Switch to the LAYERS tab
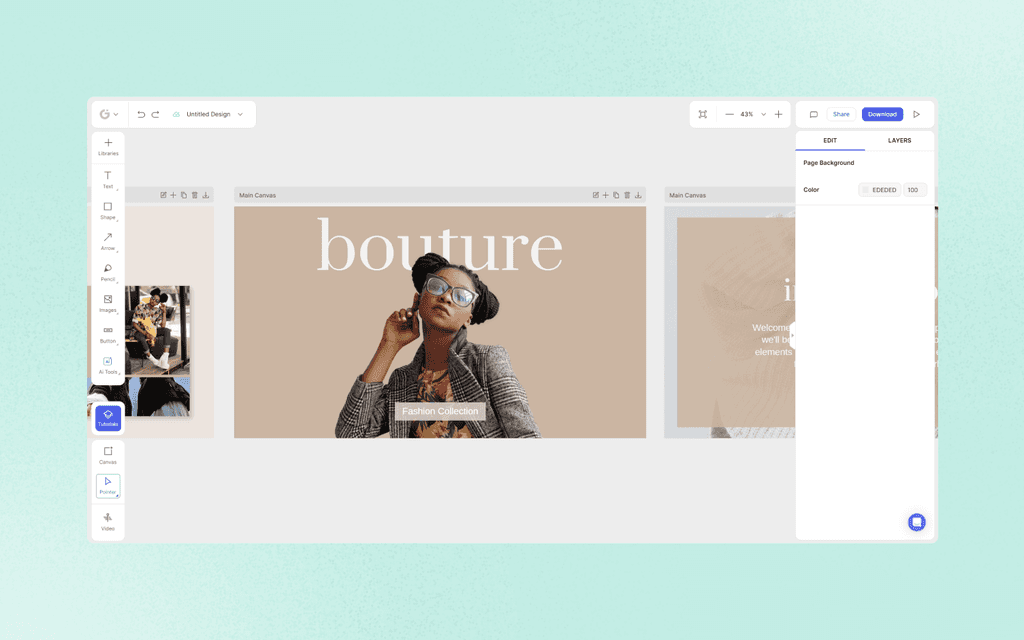 click(x=897, y=140)
